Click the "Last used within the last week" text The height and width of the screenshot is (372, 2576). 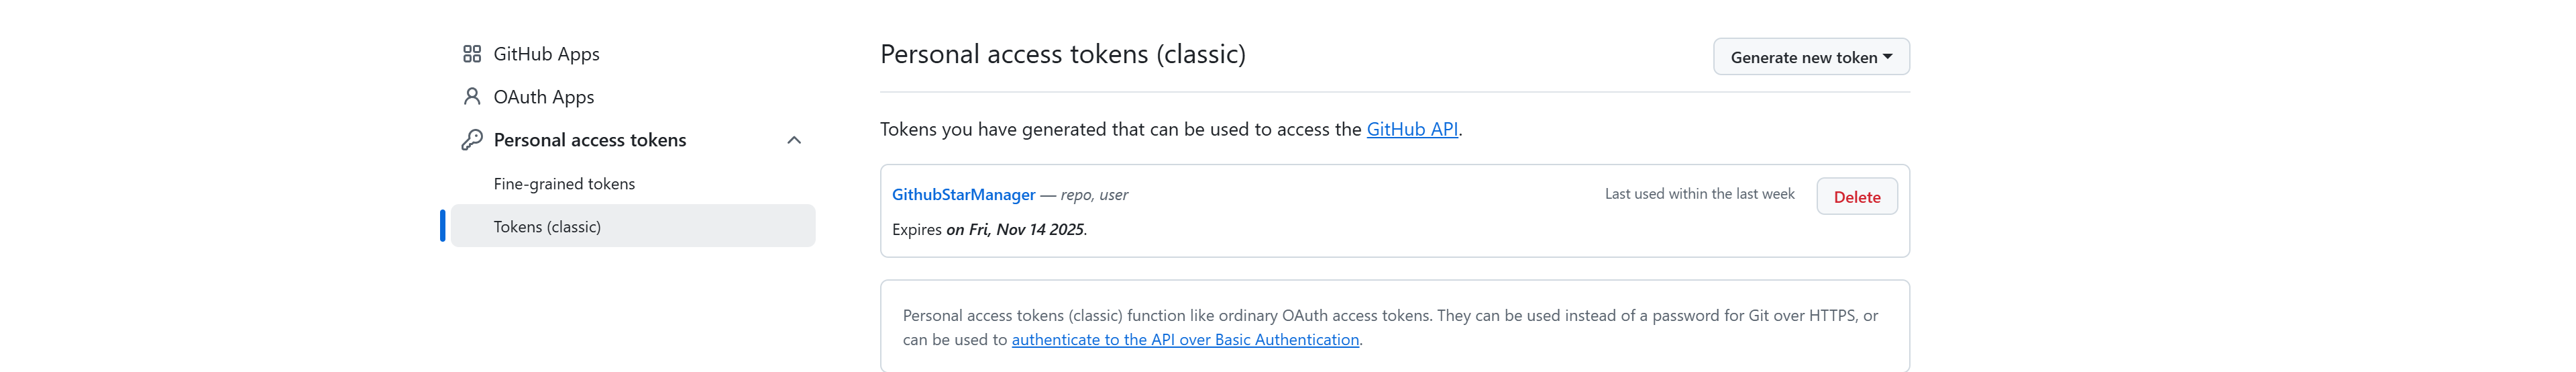[x=1699, y=194]
